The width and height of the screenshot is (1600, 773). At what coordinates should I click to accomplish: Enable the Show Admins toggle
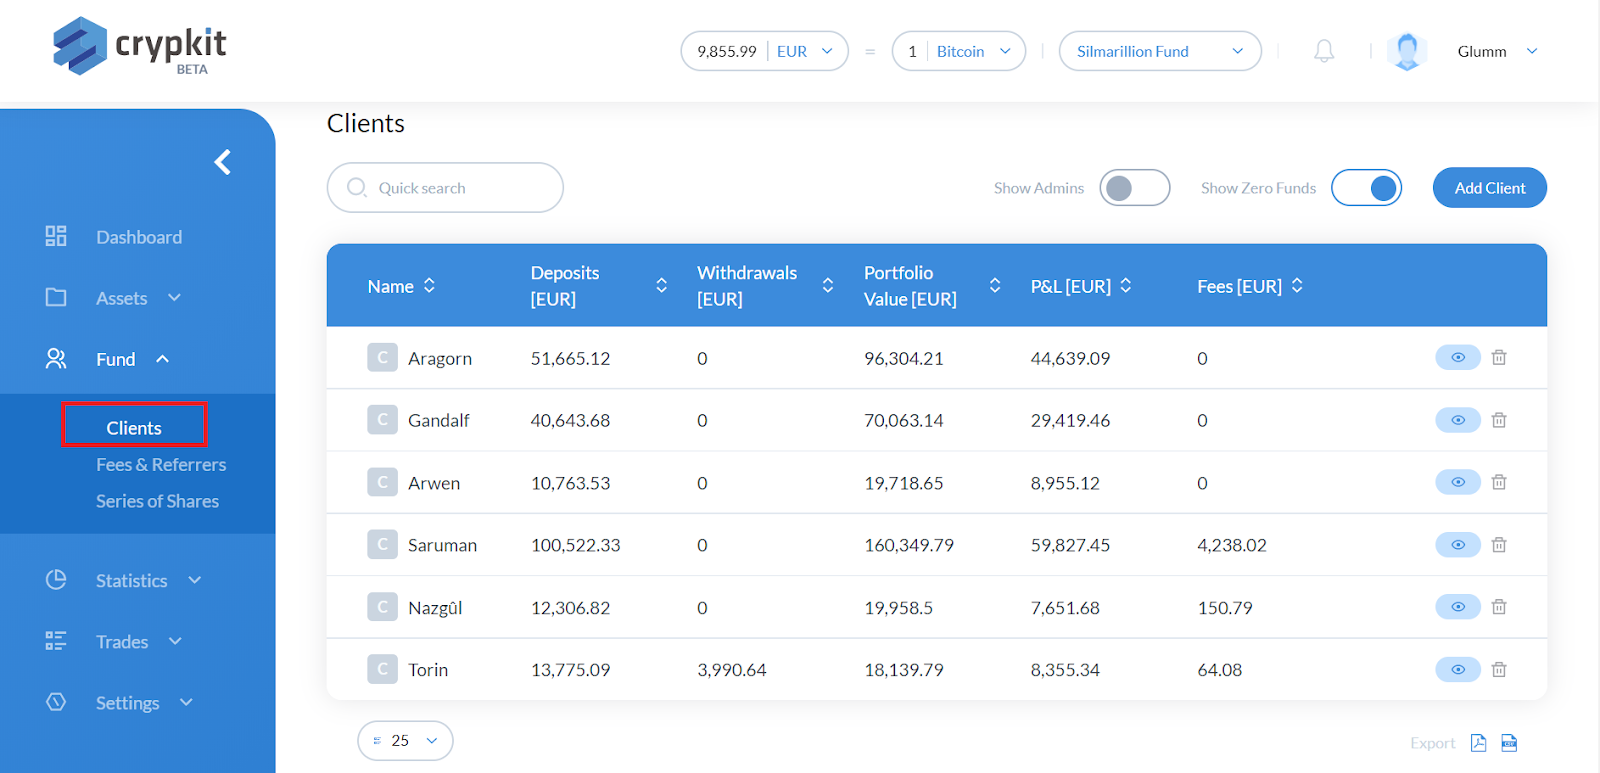click(x=1134, y=188)
